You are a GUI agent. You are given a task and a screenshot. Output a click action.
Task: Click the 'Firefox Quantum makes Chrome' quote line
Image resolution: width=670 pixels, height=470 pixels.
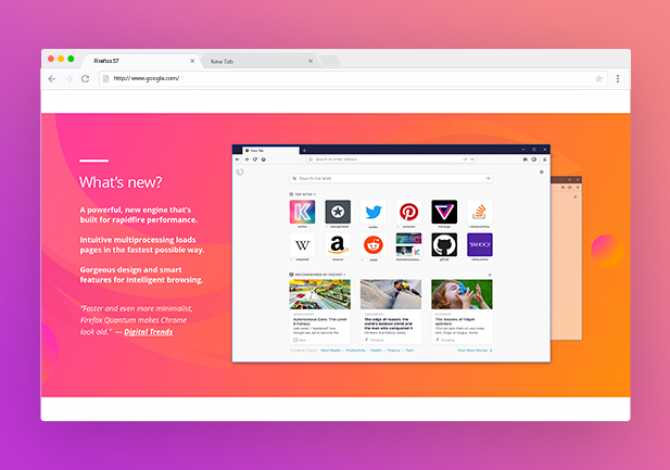click(133, 320)
